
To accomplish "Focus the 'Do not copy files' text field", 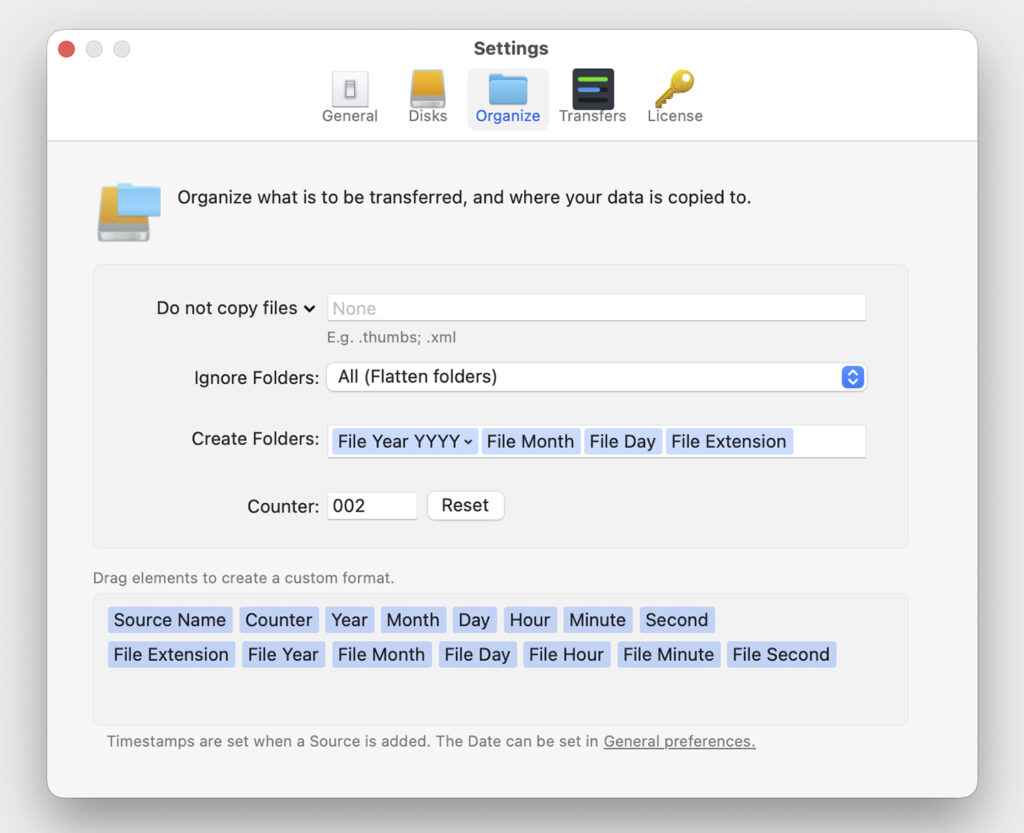I will 596,308.
